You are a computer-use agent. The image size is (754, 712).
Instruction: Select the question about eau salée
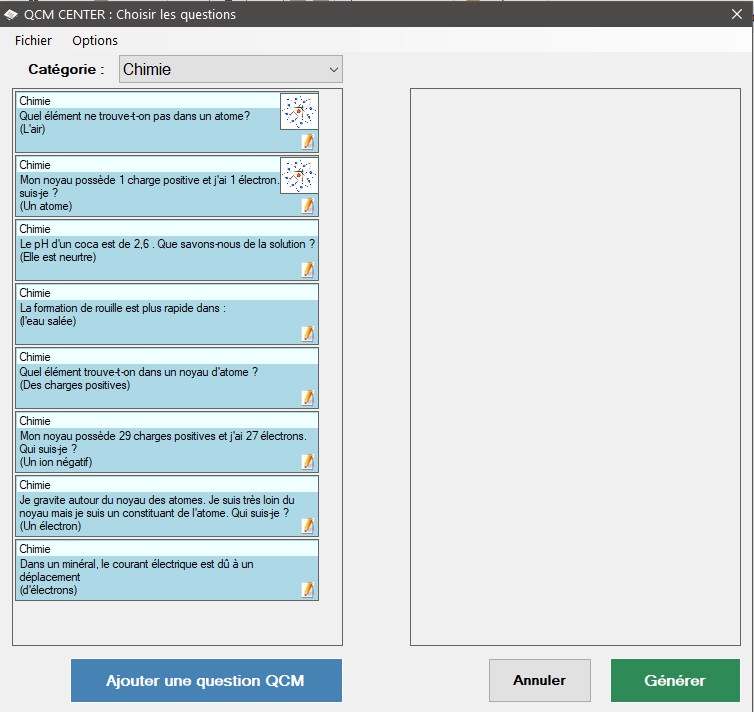[x=150, y=315]
